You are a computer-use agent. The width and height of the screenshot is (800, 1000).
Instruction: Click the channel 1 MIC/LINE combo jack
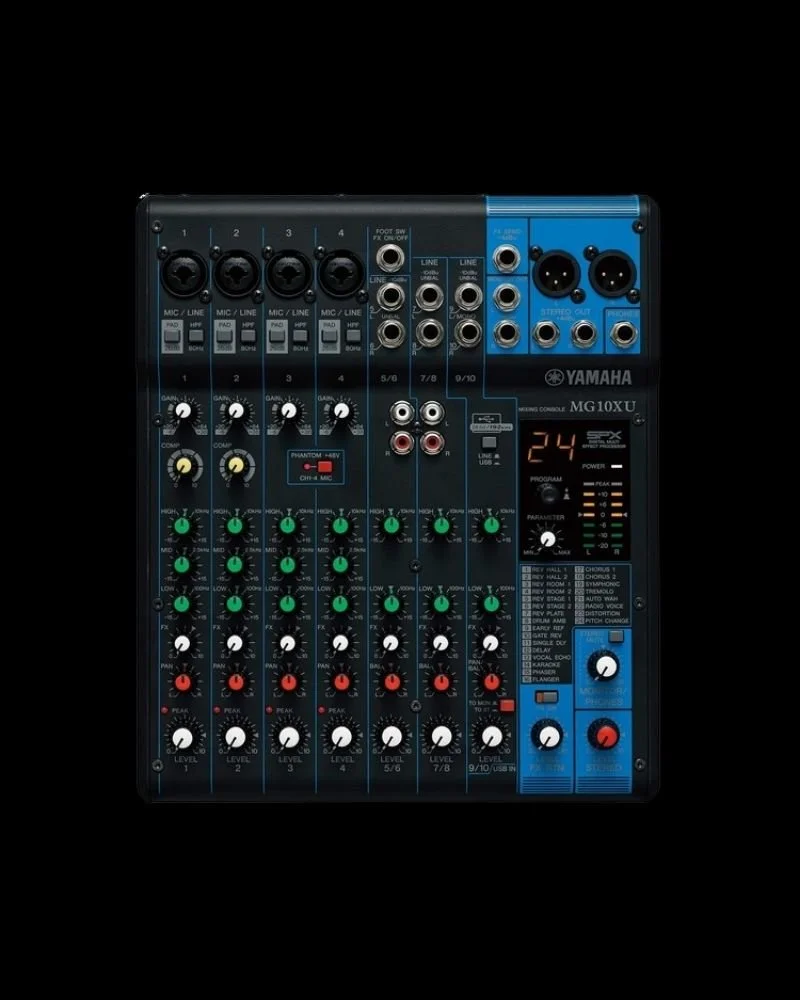(x=184, y=274)
